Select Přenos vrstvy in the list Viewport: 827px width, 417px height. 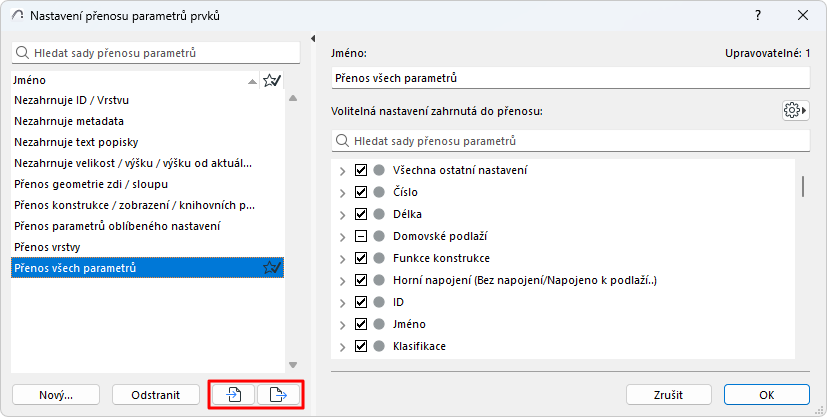pos(47,246)
